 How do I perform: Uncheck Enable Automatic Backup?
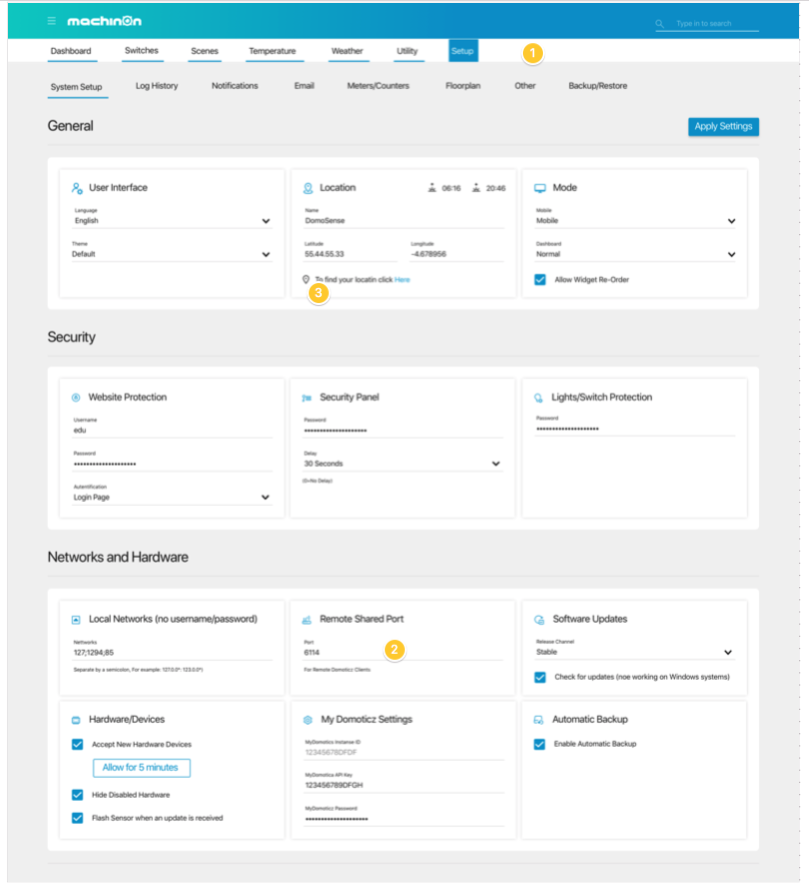click(538, 743)
